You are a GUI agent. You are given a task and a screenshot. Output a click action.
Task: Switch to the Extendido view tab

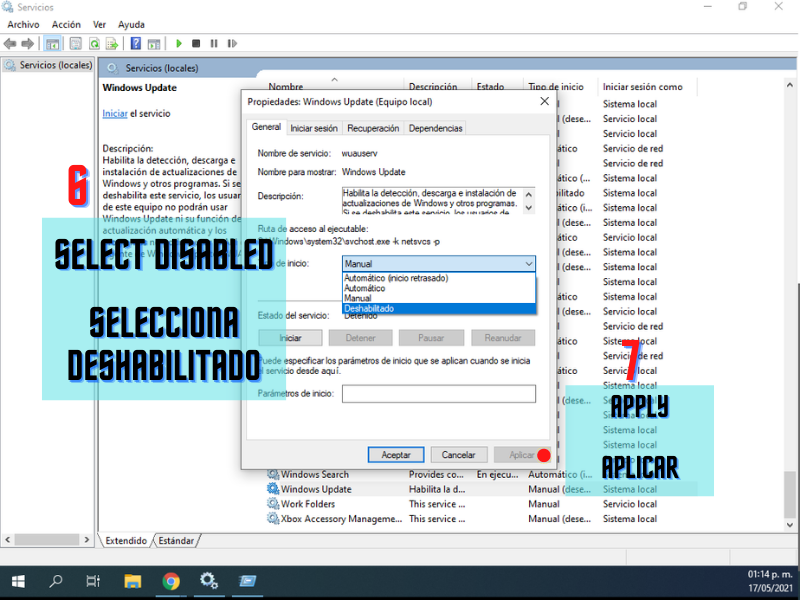pyautogui.click(x=126, y=540)
